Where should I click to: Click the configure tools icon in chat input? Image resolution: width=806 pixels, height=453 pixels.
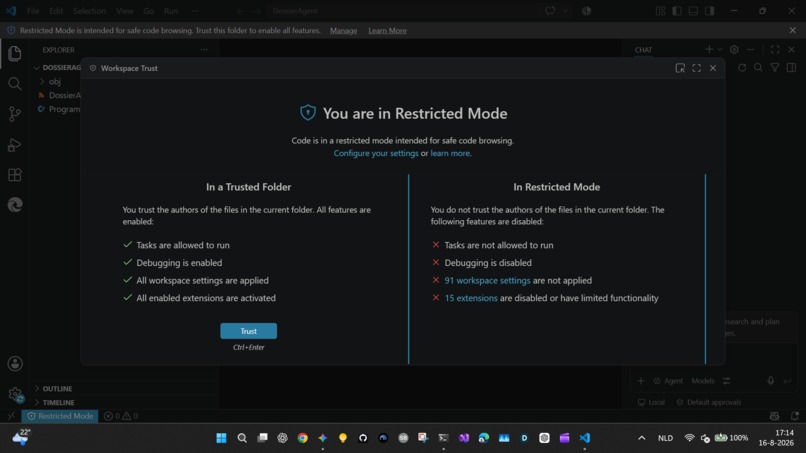pos(726,381)
